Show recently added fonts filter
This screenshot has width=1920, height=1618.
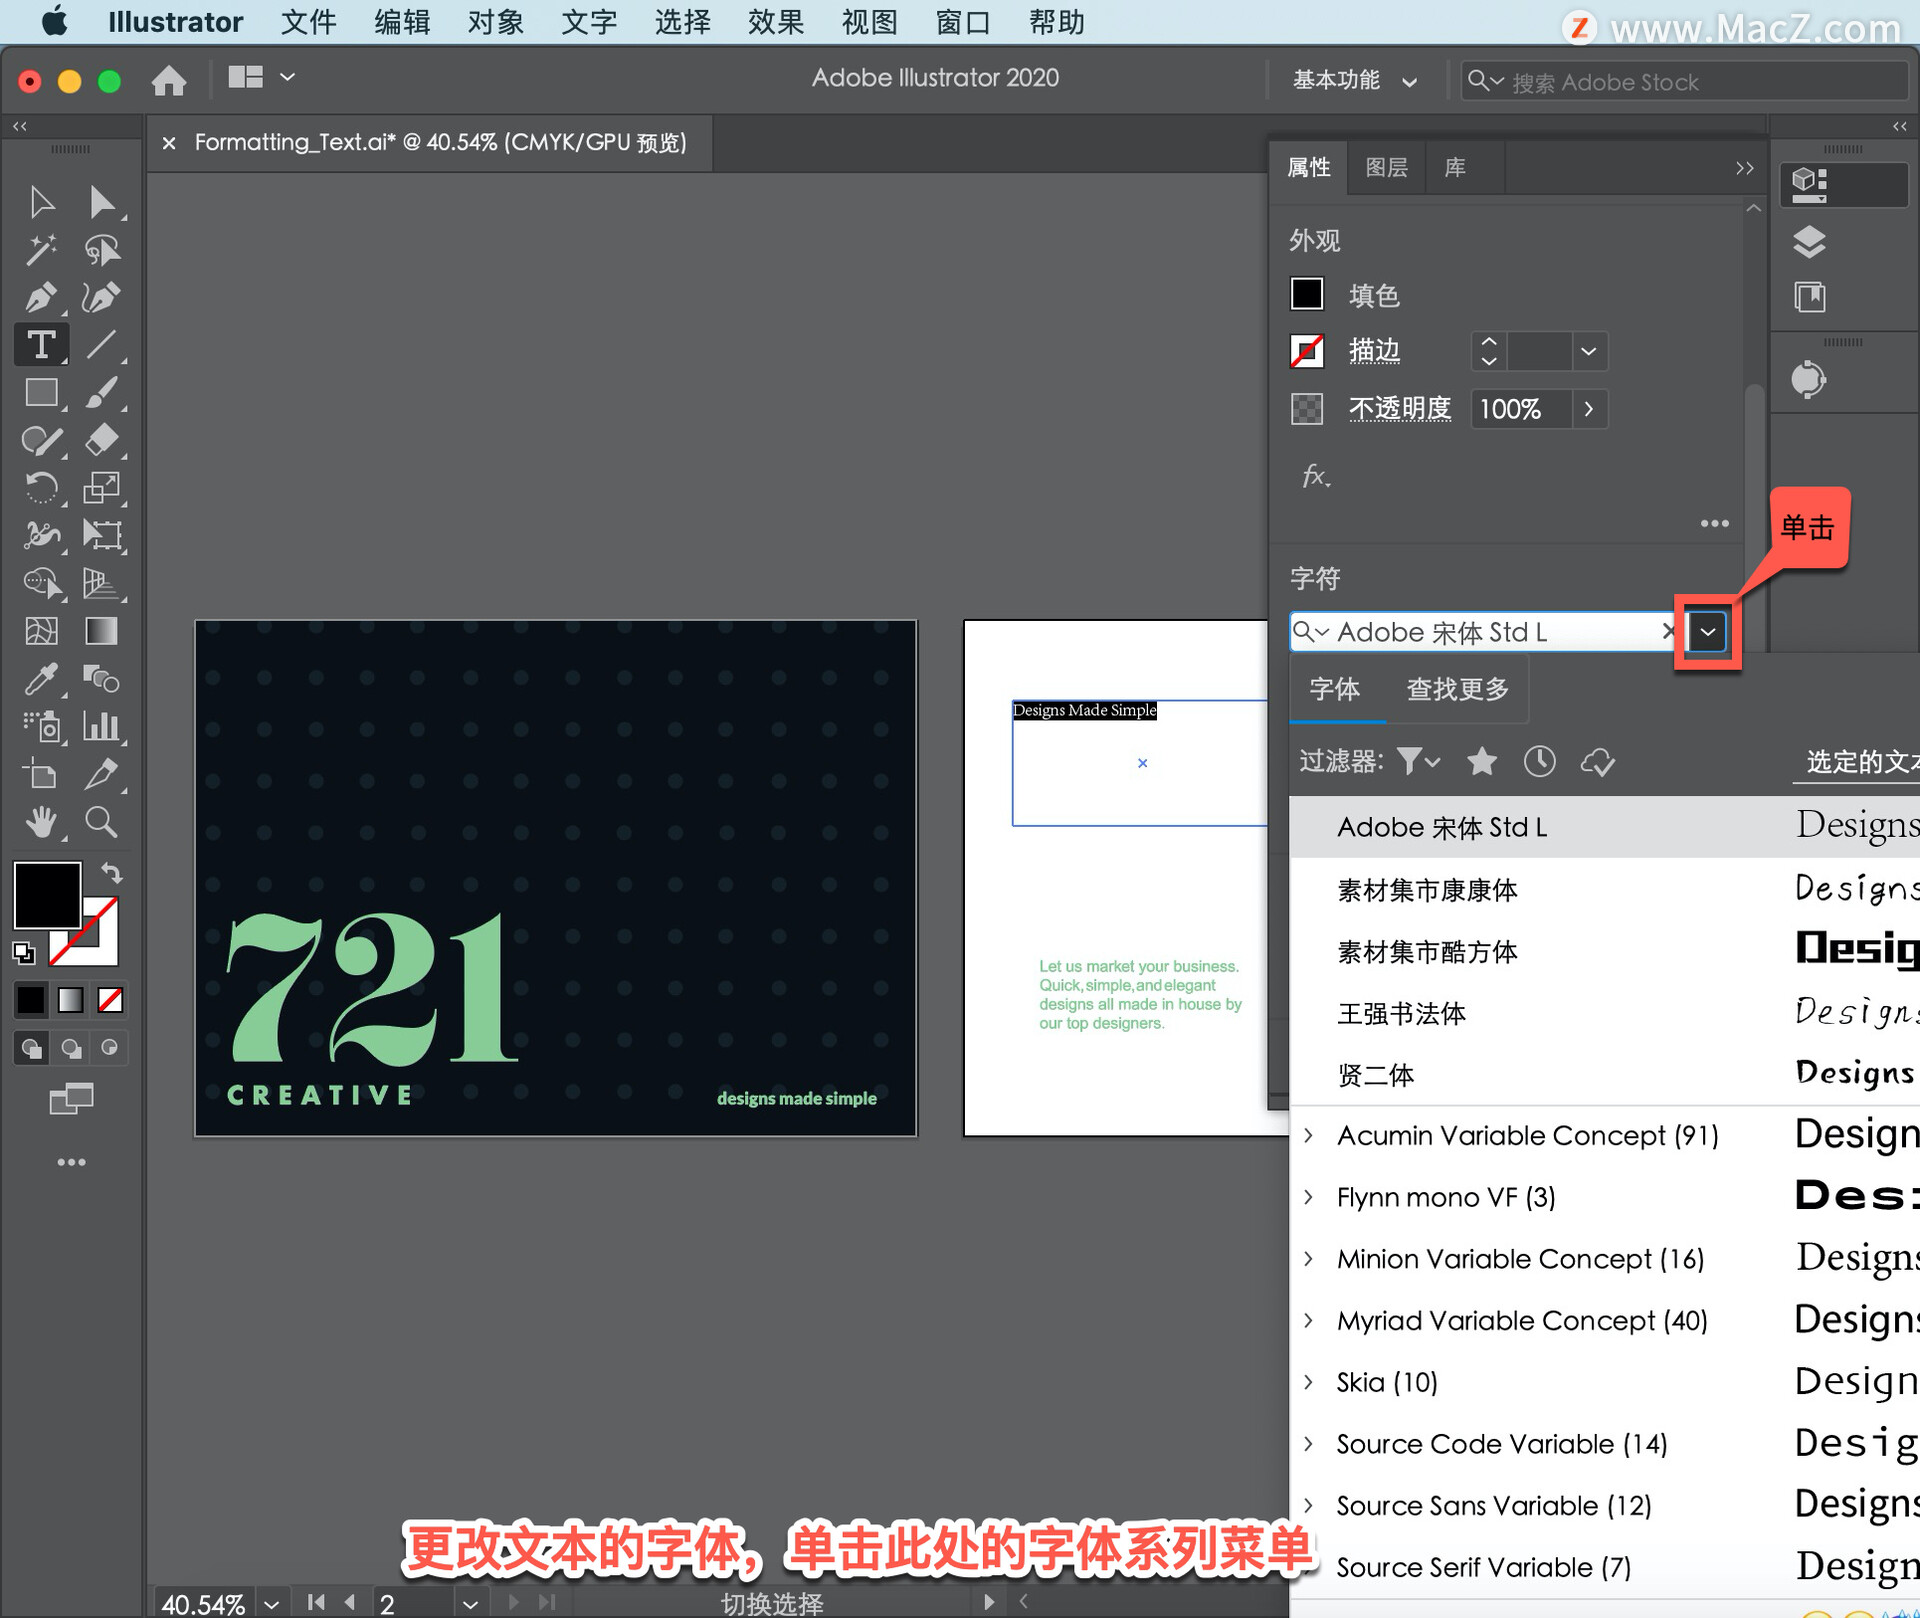(1539, 762)
